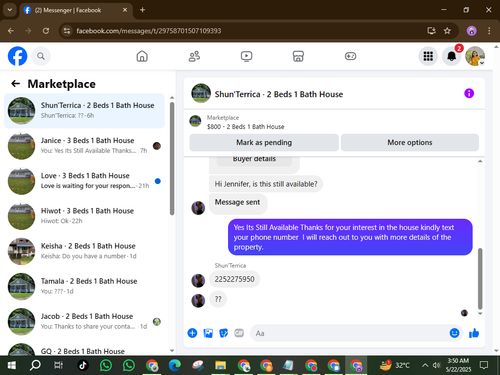Open the Gaming controller icon
The image size is (500, 375).
[x=350, y=56]
